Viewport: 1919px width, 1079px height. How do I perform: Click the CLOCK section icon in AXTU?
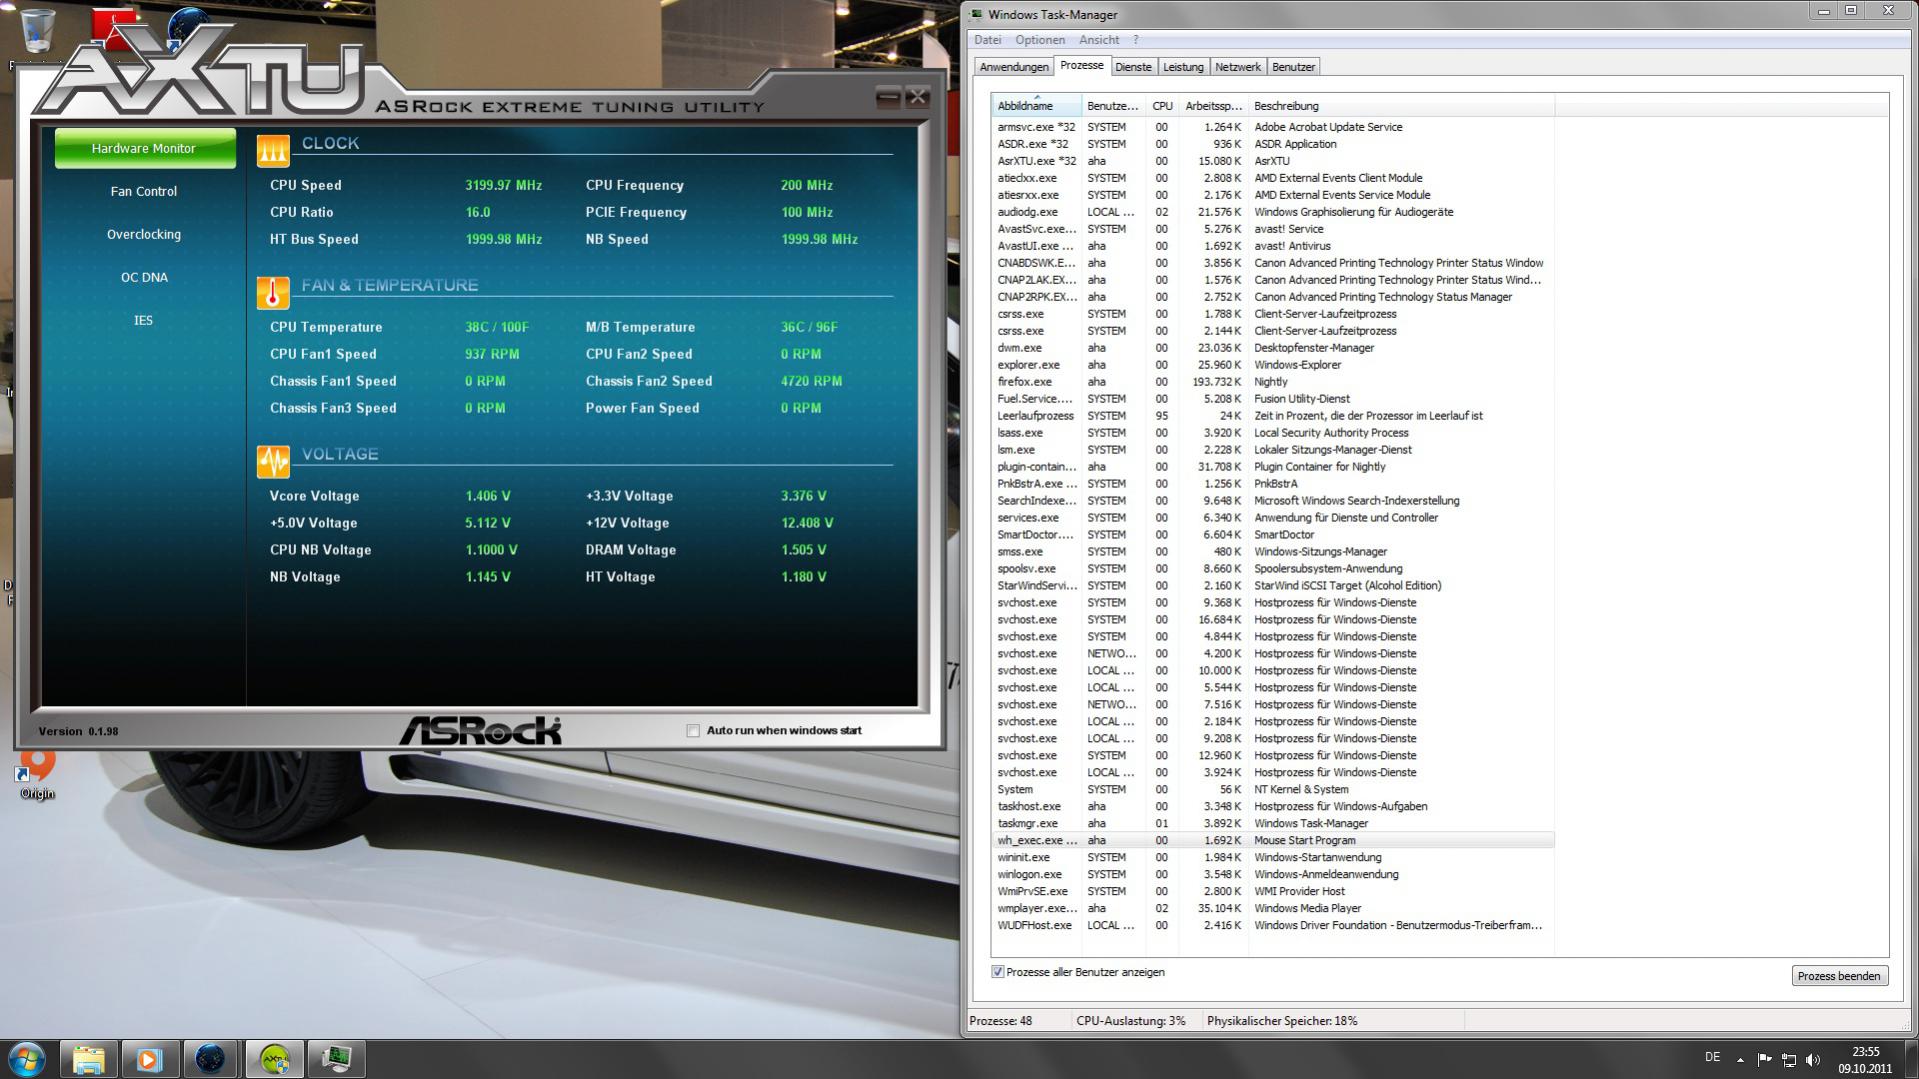coord(273,150)
